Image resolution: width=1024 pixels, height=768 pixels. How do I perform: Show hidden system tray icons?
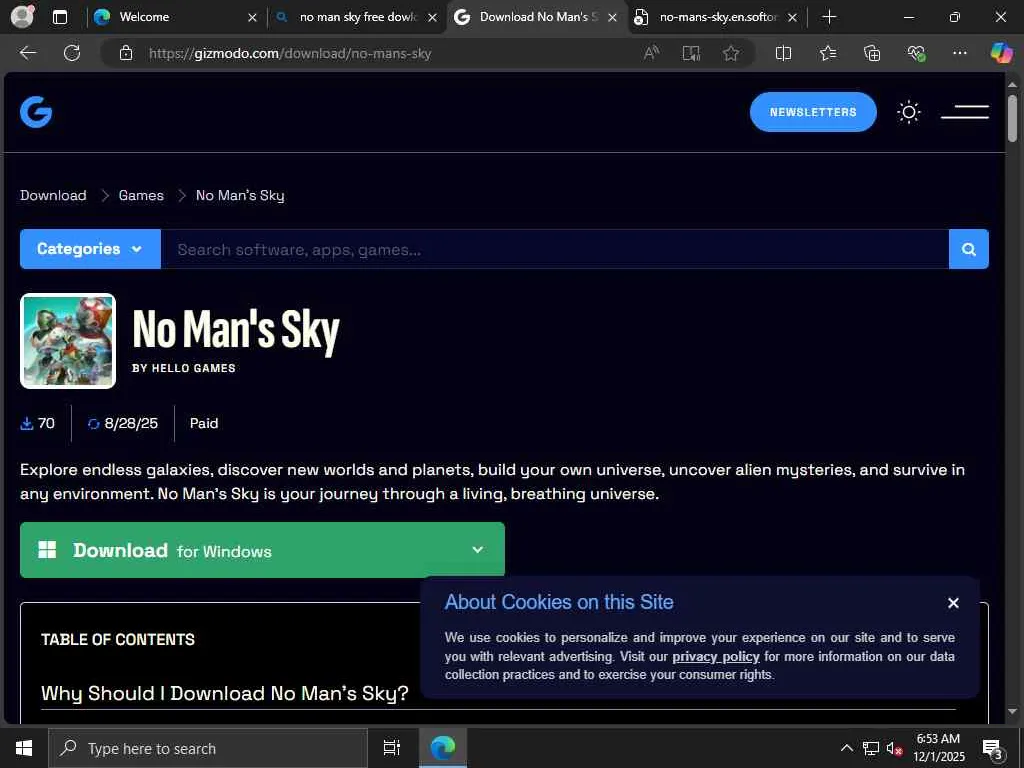[x=846, y=748]
